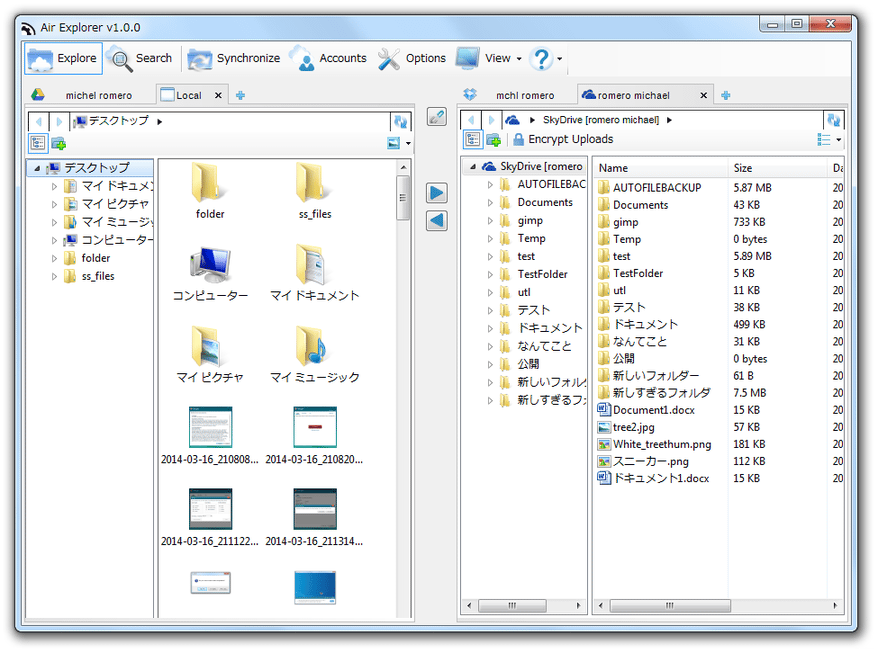Collapse the デスクトップ tree node
Viewport: 878px width, 653px height.
click(x=37, y=168)
